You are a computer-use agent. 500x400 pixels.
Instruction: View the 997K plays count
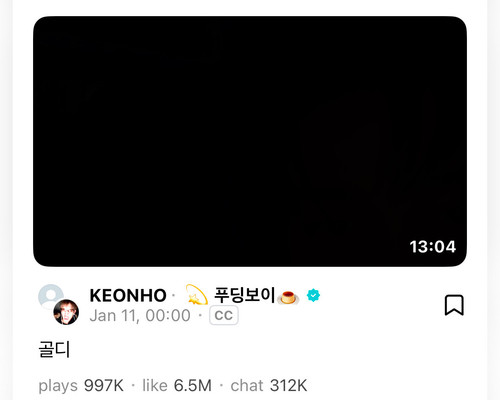click(104, 386)
